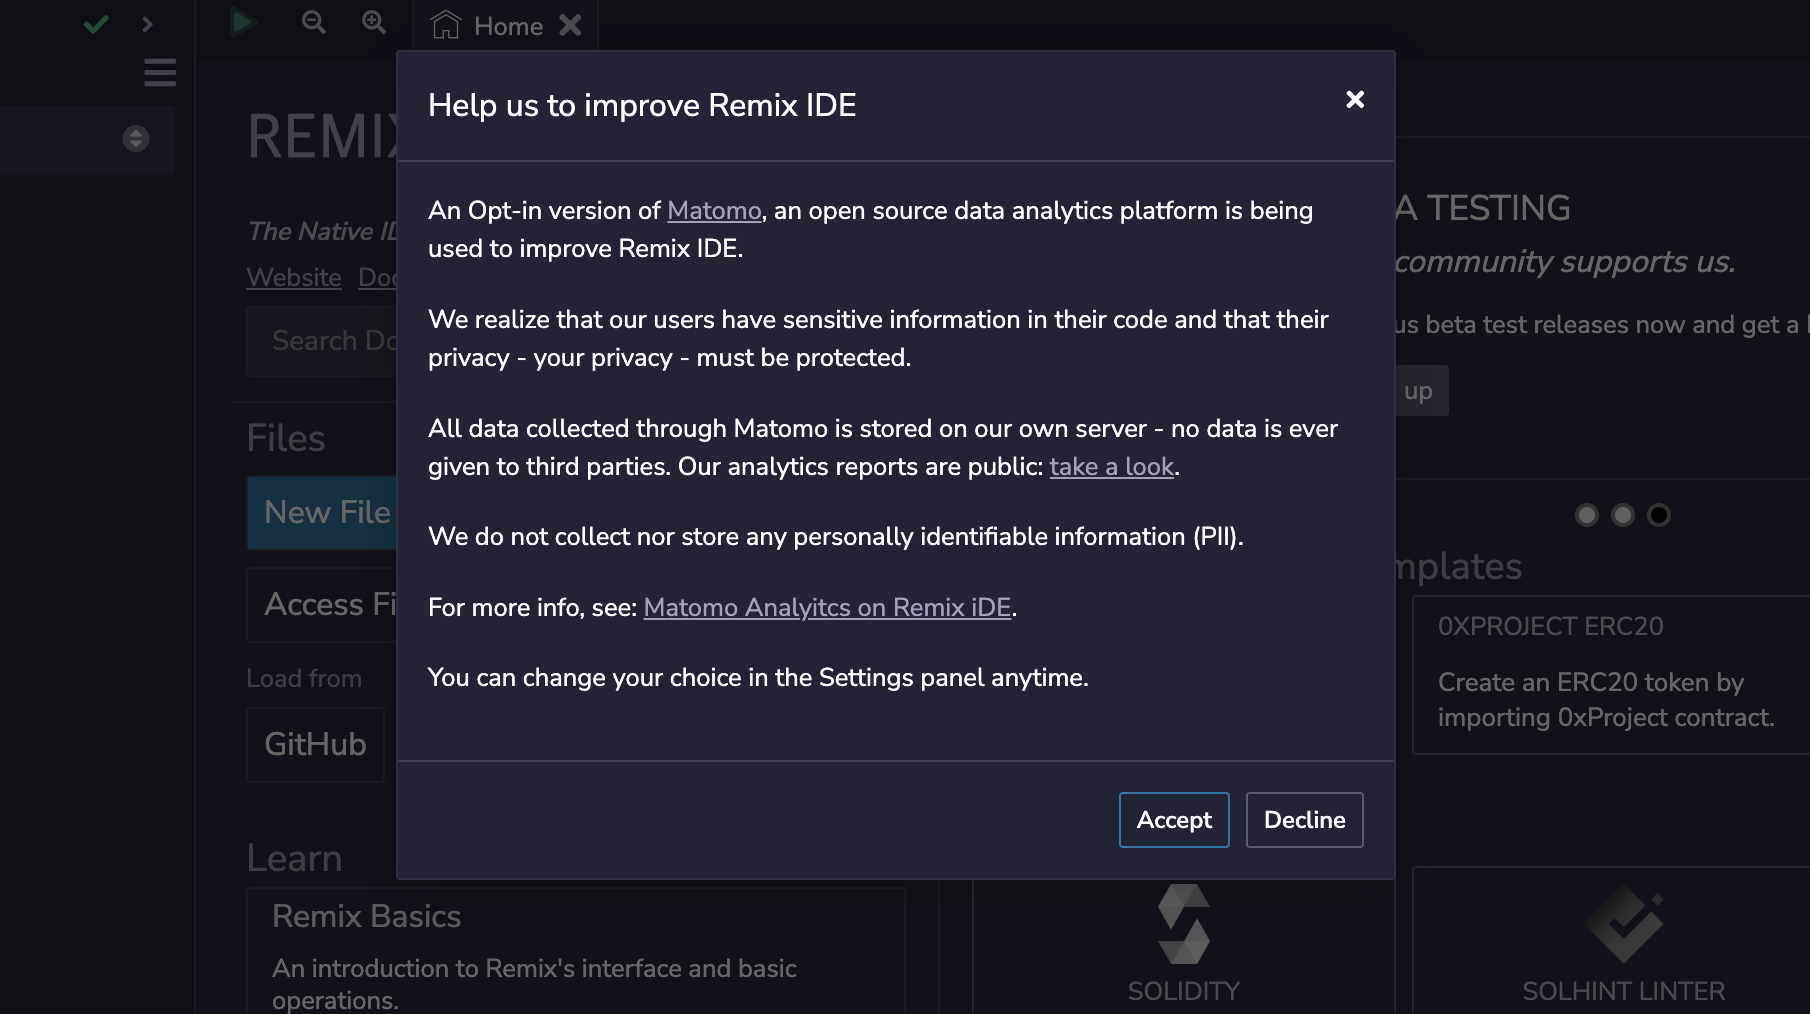The width and height of the screenshot is (1810, 1014).
Task: Click the New File button
Action: click(x=322, y=513)
